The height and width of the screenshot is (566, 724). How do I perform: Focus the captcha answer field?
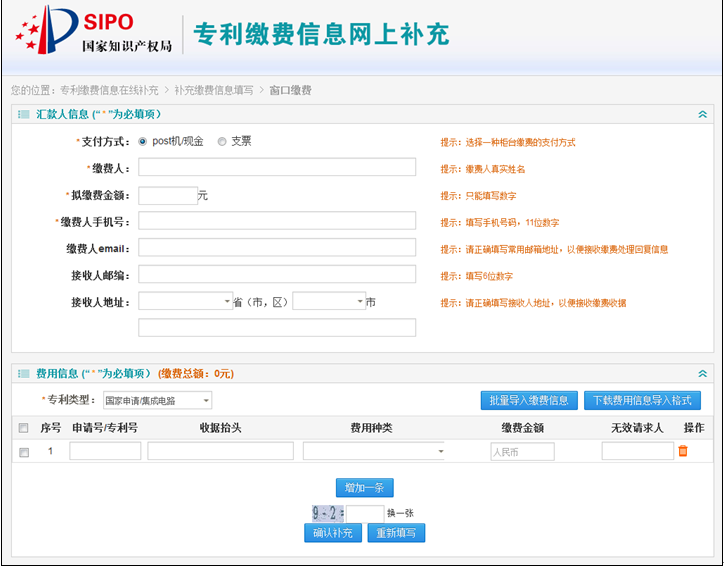pos(365,513)
